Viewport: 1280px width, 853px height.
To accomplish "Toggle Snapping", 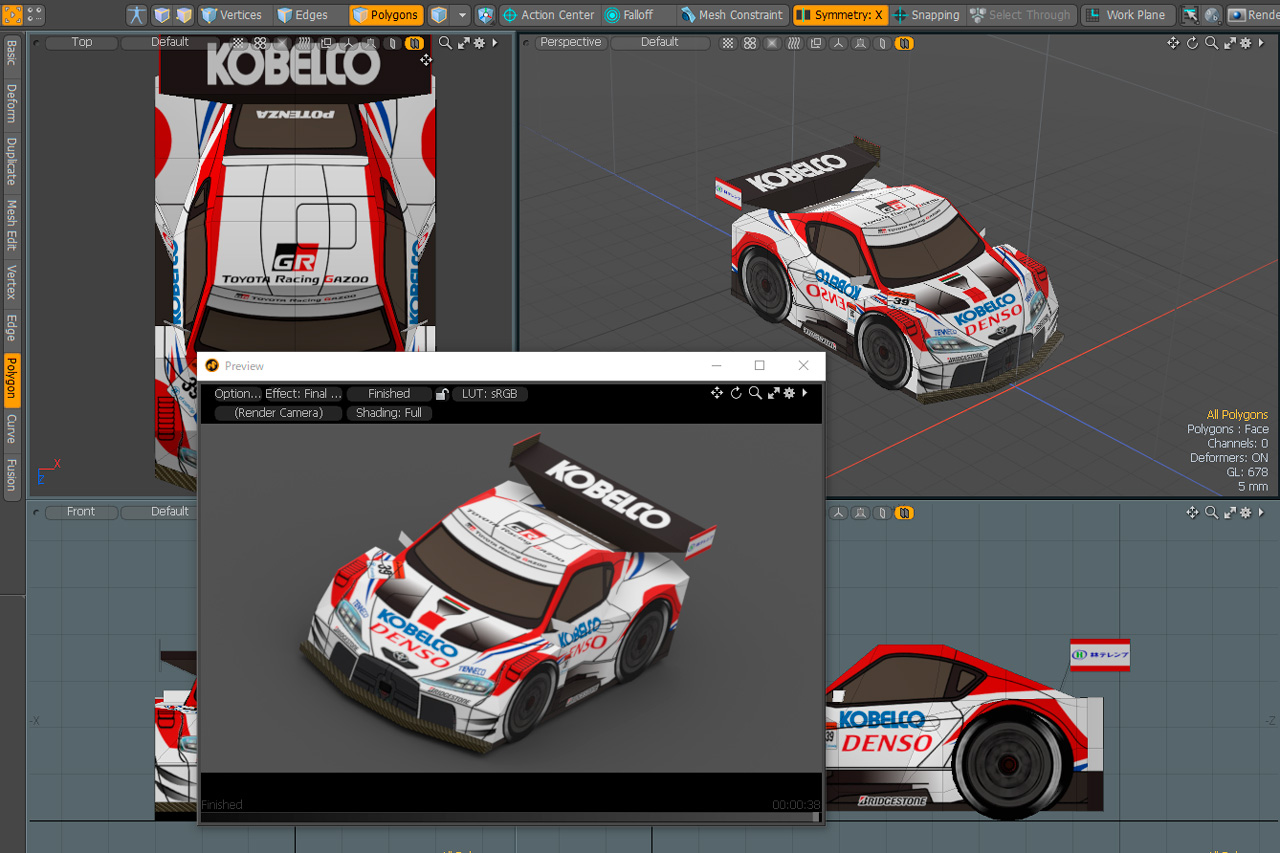I will (926, 15).
